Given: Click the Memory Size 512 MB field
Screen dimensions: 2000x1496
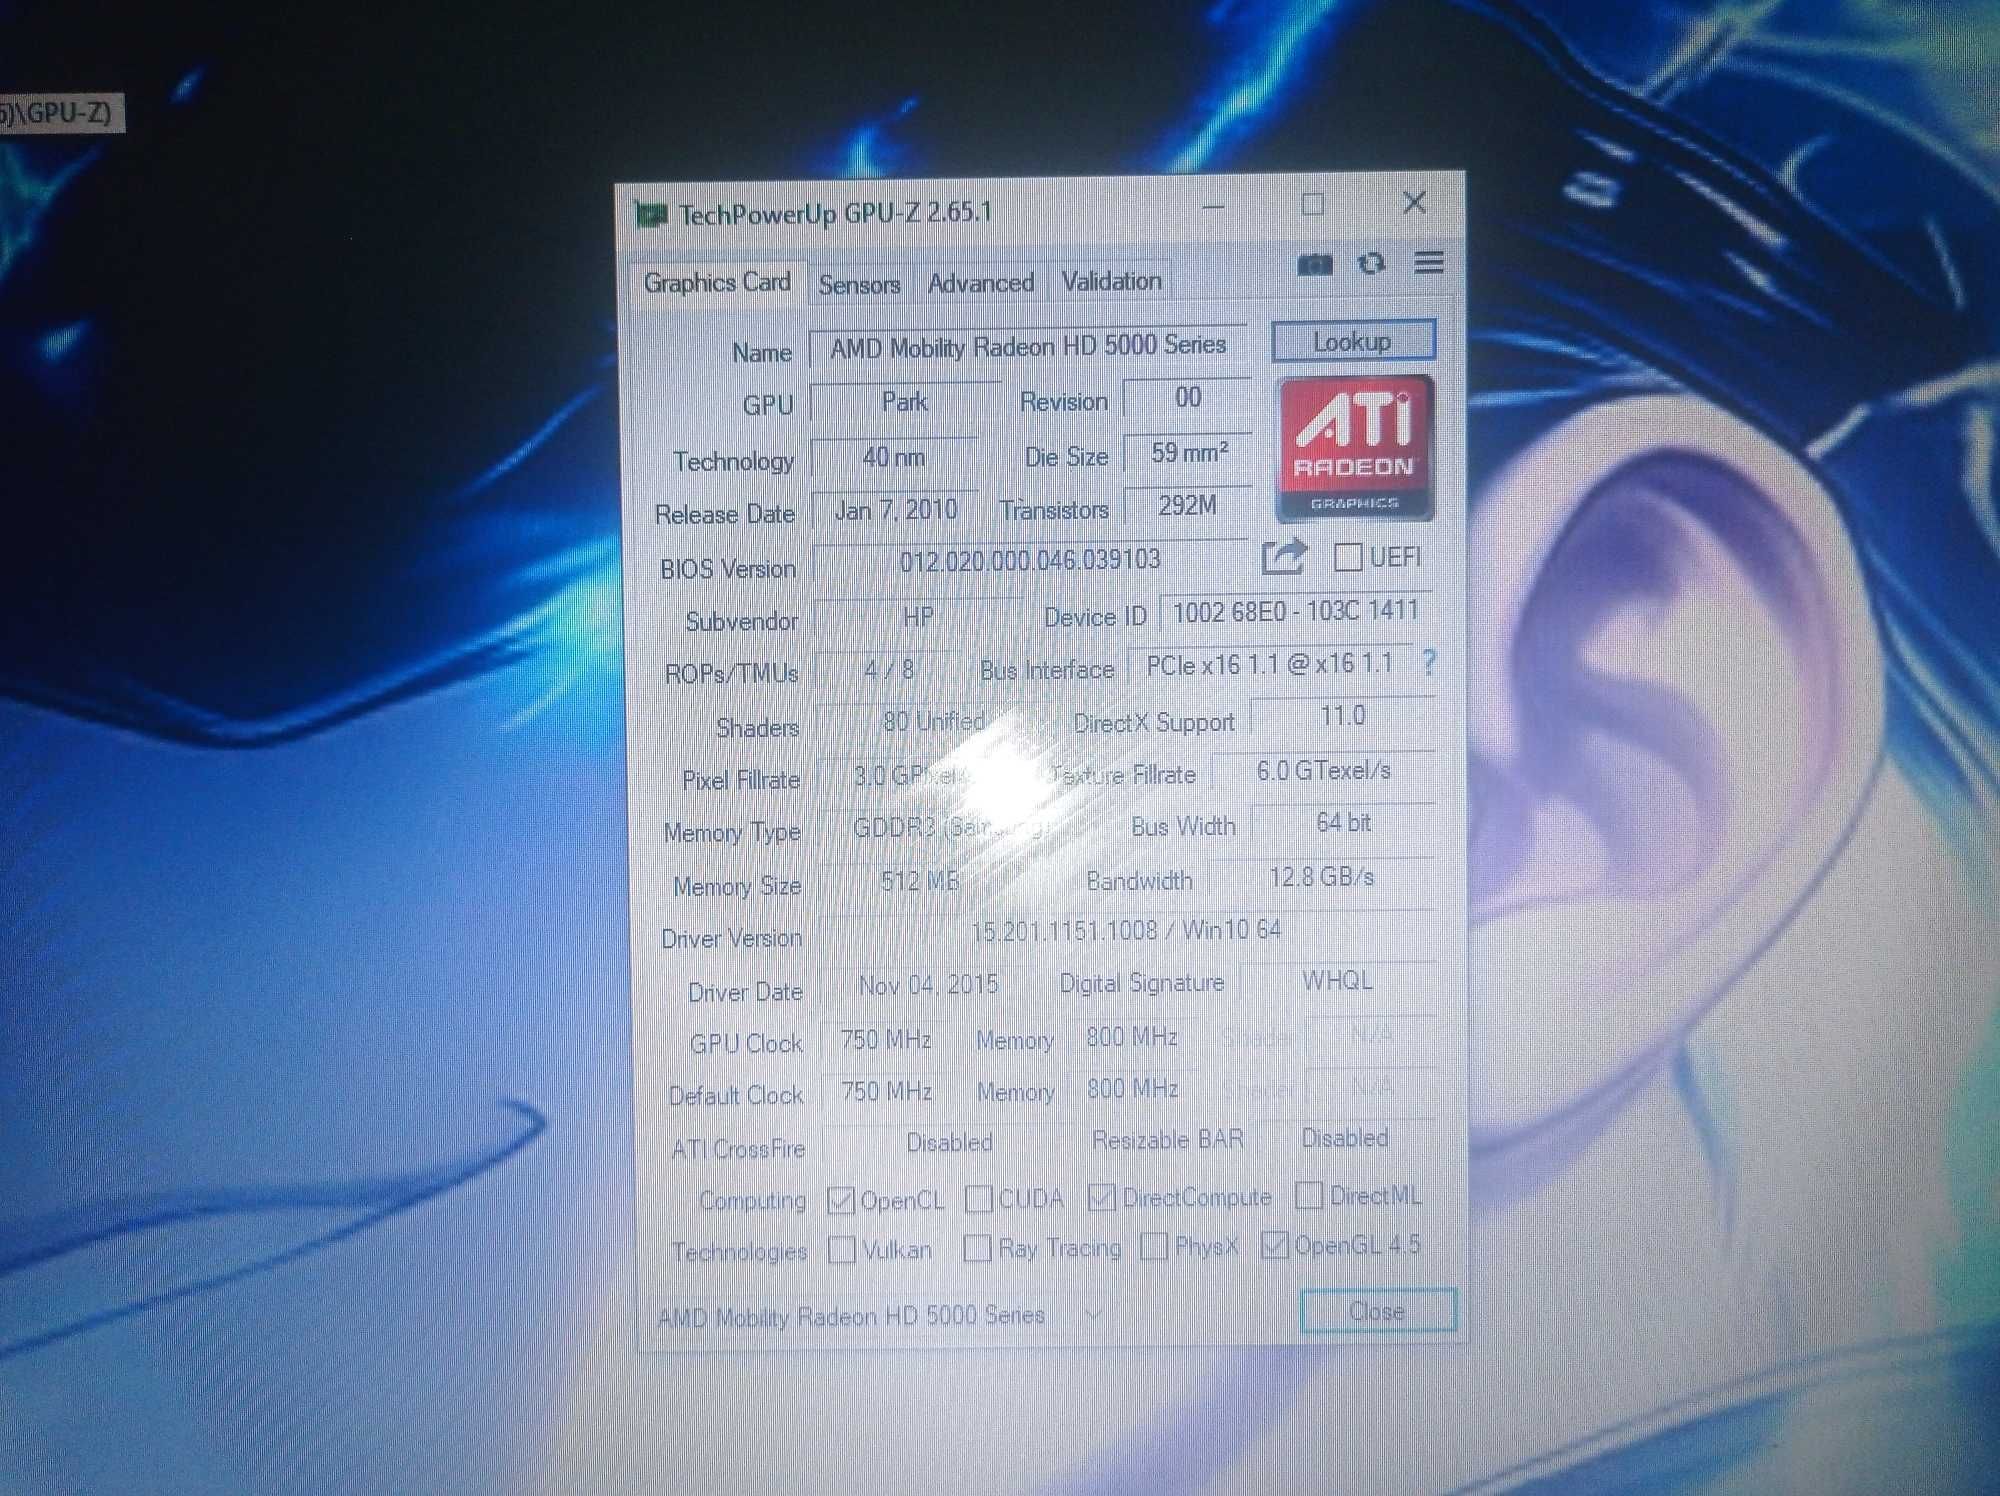Looking at the screenshot, I should 920,882.
